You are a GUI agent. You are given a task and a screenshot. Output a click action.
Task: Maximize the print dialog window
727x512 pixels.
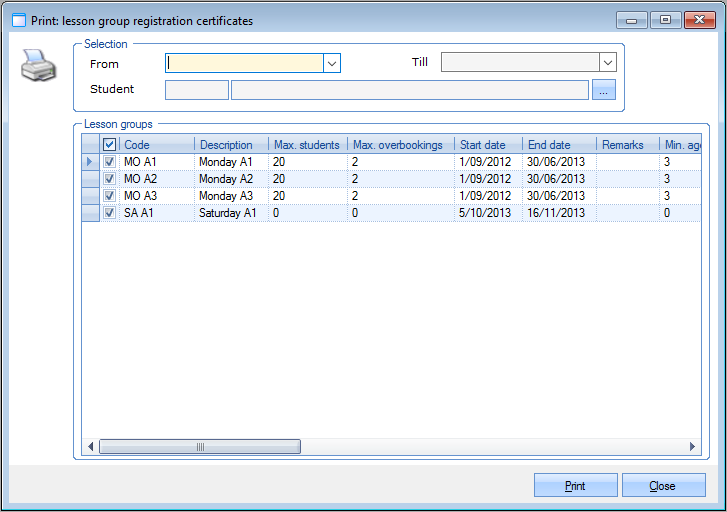pyautogui.click(x=664, y=19)
